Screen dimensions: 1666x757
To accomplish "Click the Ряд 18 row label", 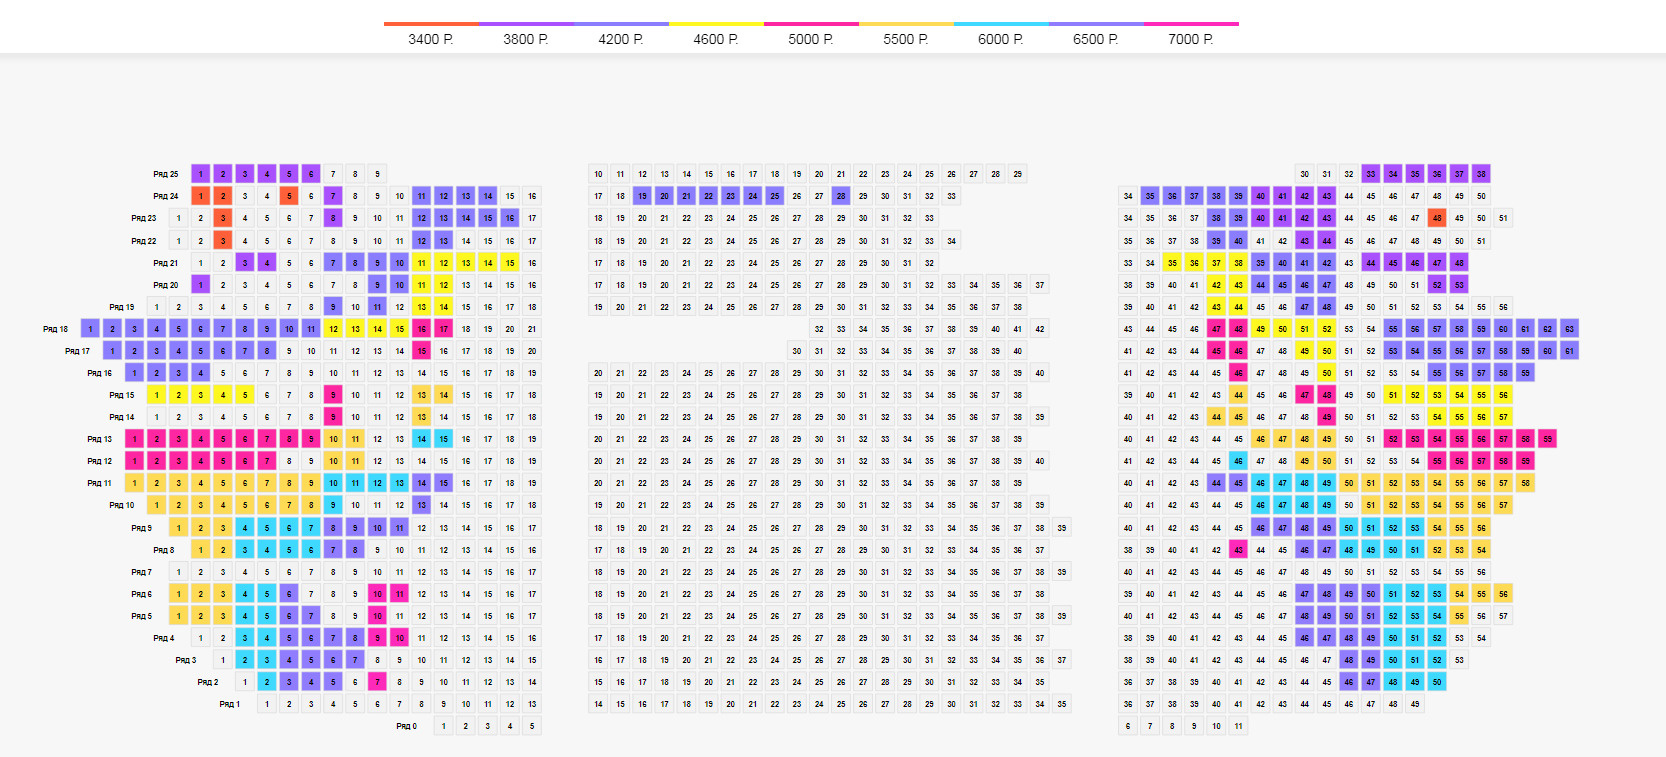I will pos(56,329).
